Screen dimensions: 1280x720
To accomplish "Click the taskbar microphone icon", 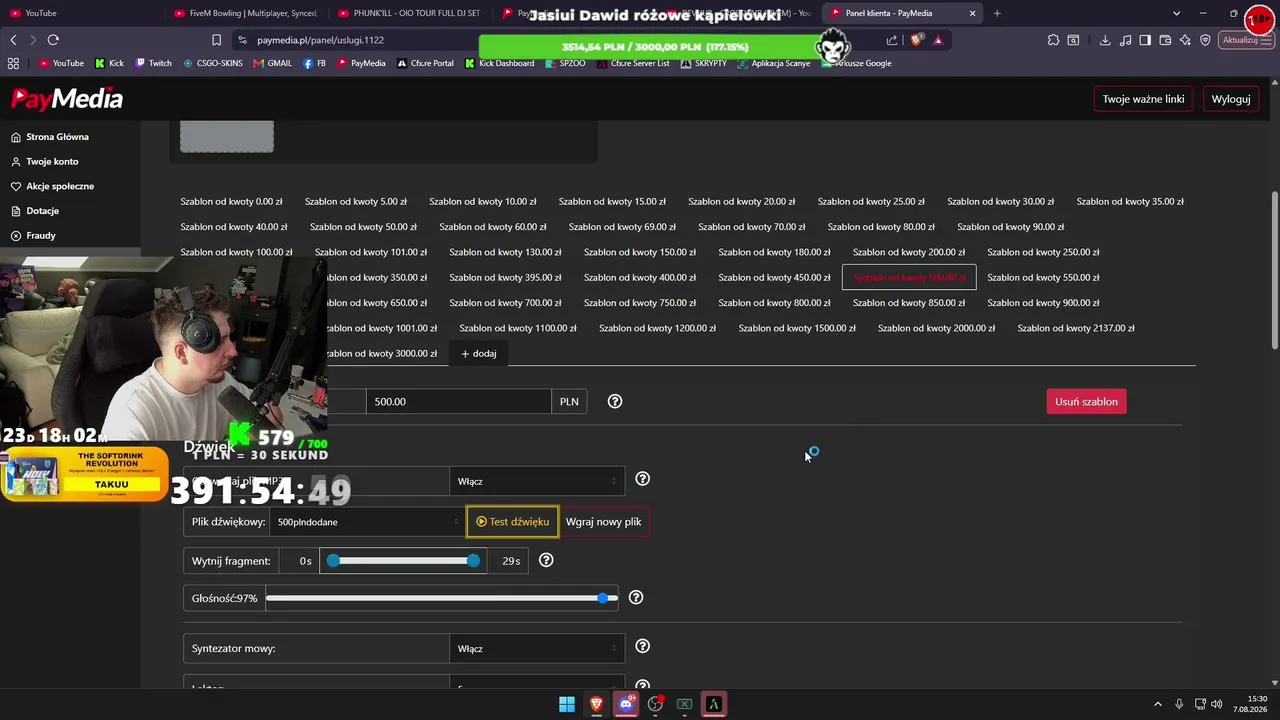I will (1179, 704).
